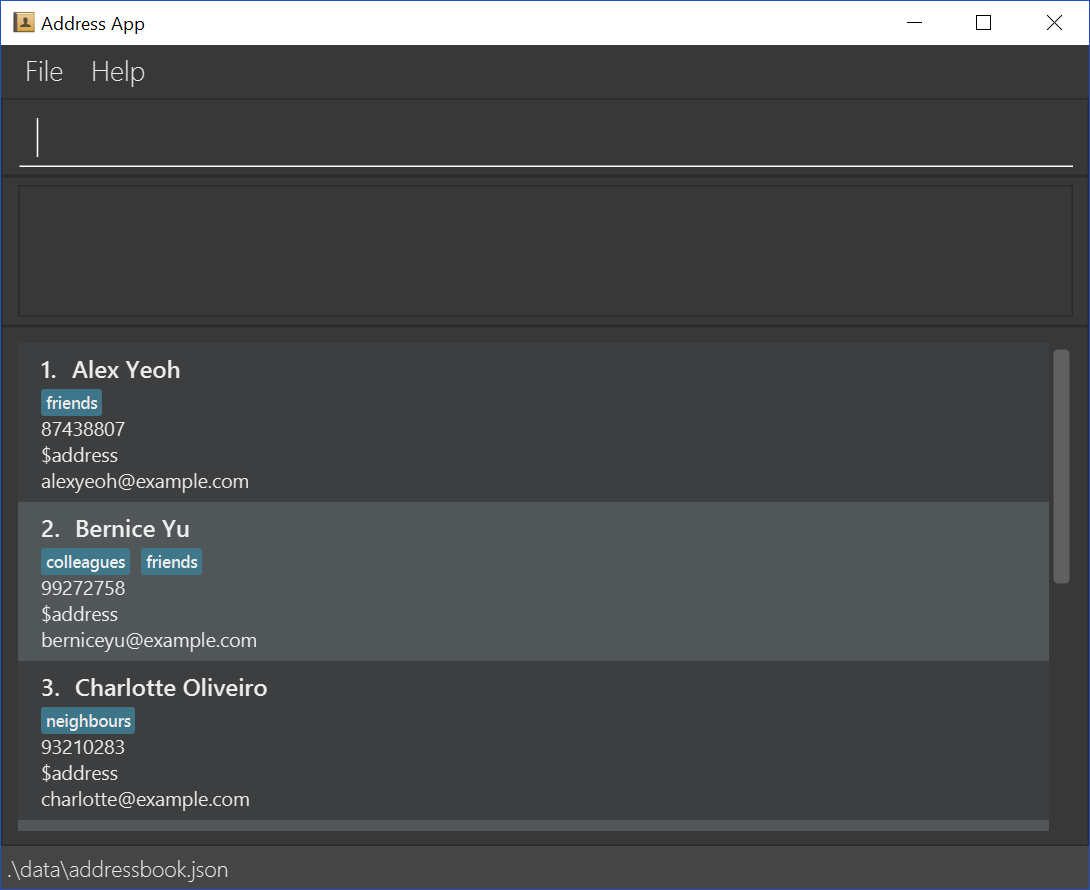Click the addressbook.json path in status bar
The width and height of the screenshot is (1090, 890).
118,870
